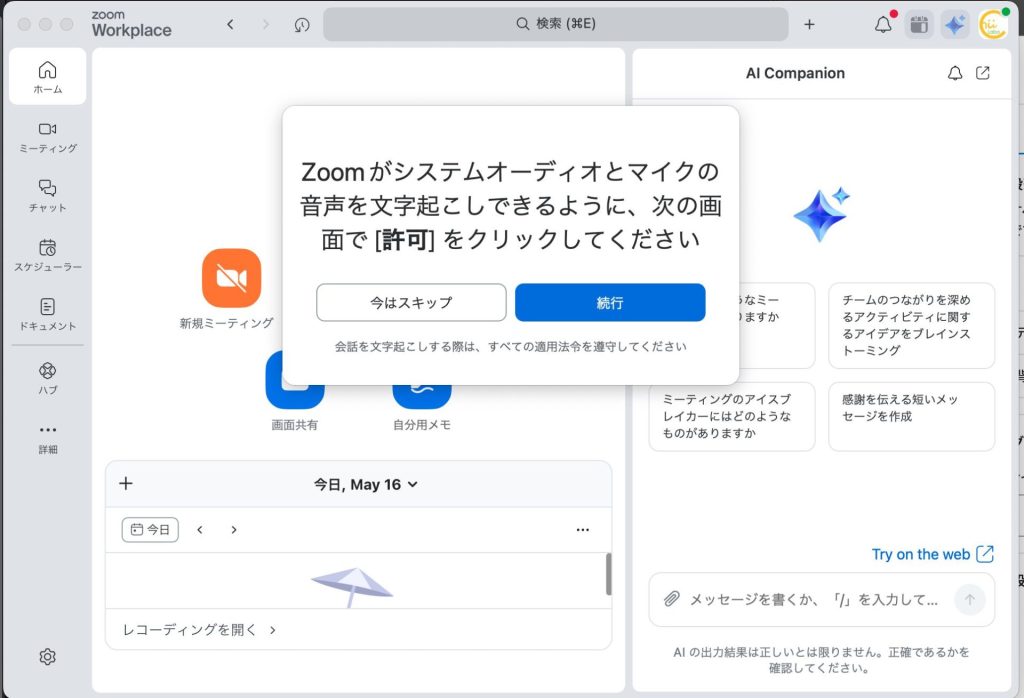The height and width of the screenshot is (698, 1024).
Task: Click the 今日 calendar button
Action: [x=150, y=530]
